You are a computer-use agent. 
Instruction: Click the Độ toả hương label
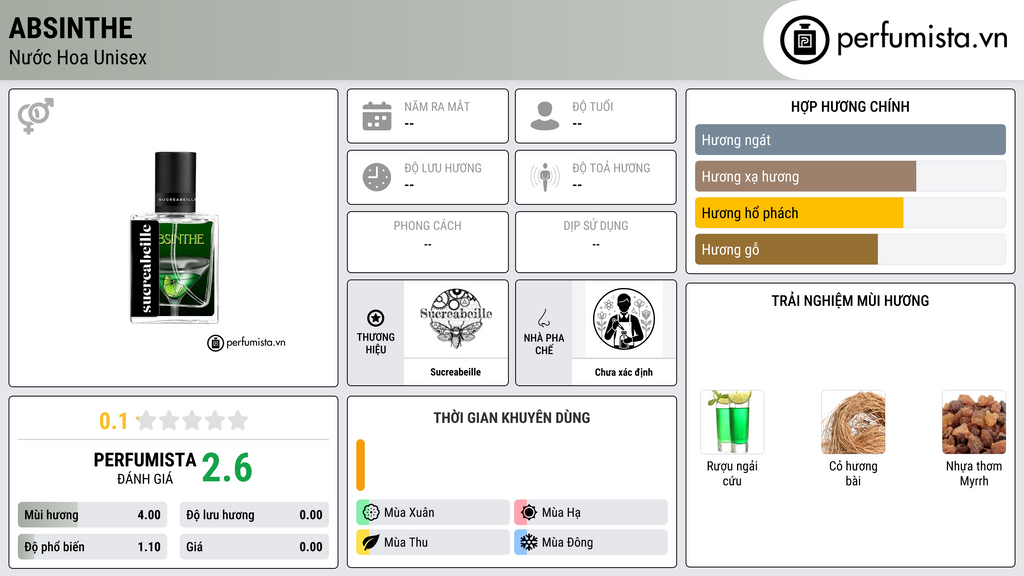(x=611, y=168)
